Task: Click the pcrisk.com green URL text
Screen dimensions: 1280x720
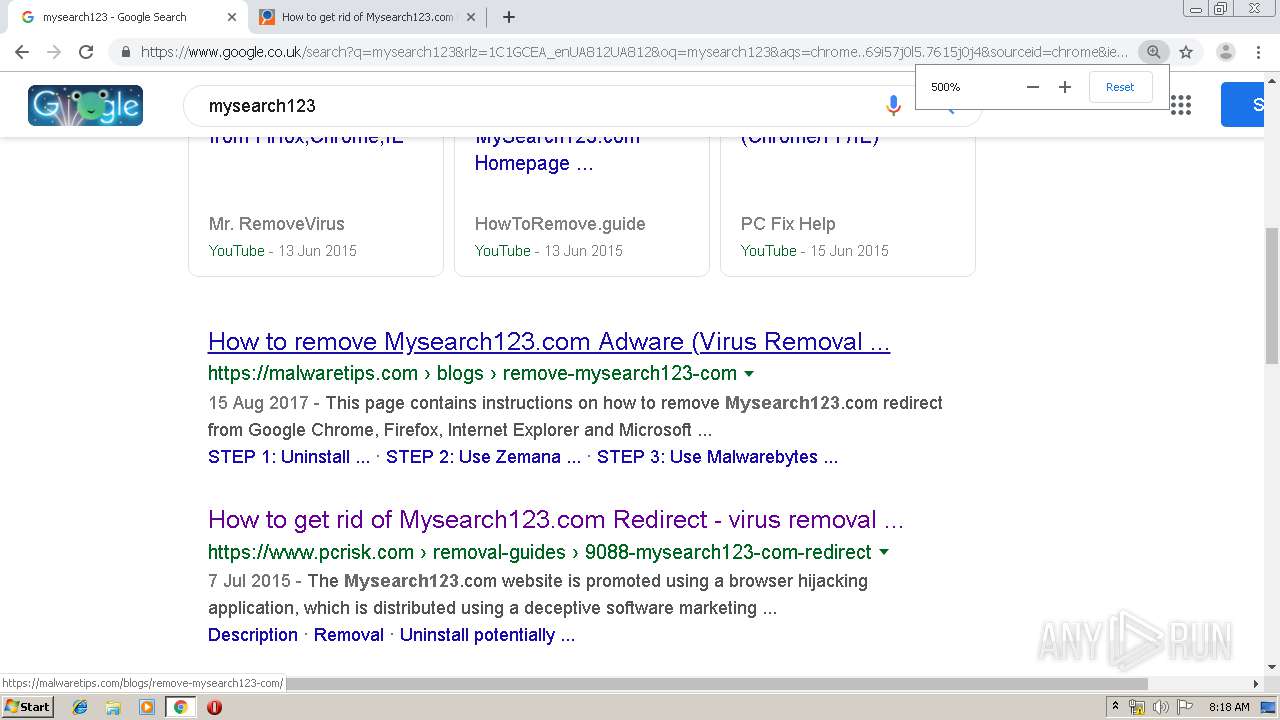Action: tap(540, 552)
